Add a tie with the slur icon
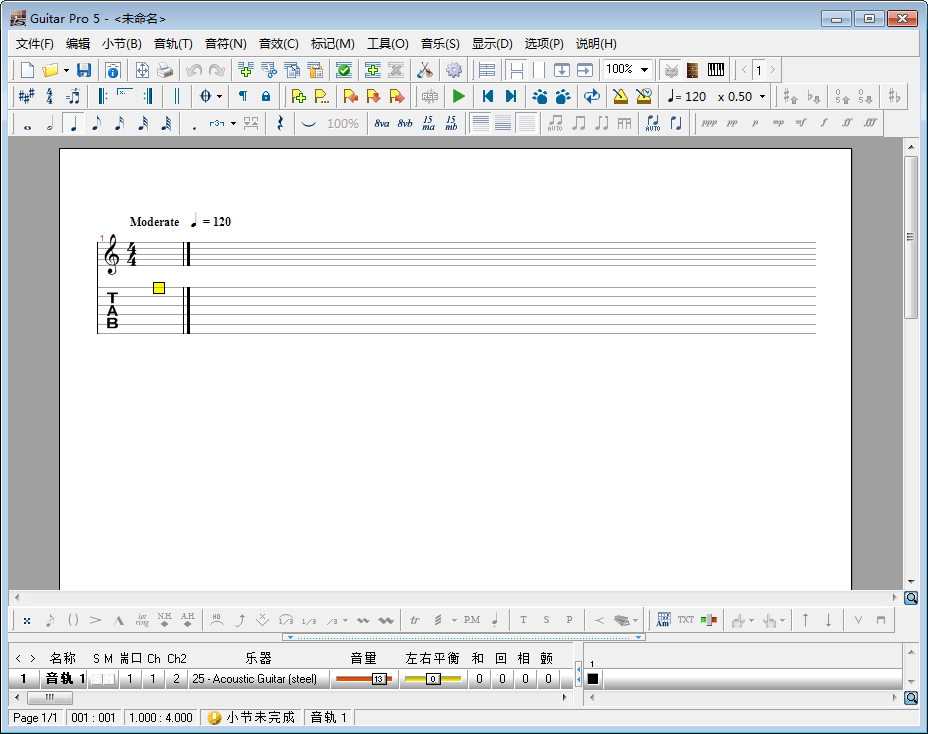Screen dimensions: 928x734 click(308, 123)
